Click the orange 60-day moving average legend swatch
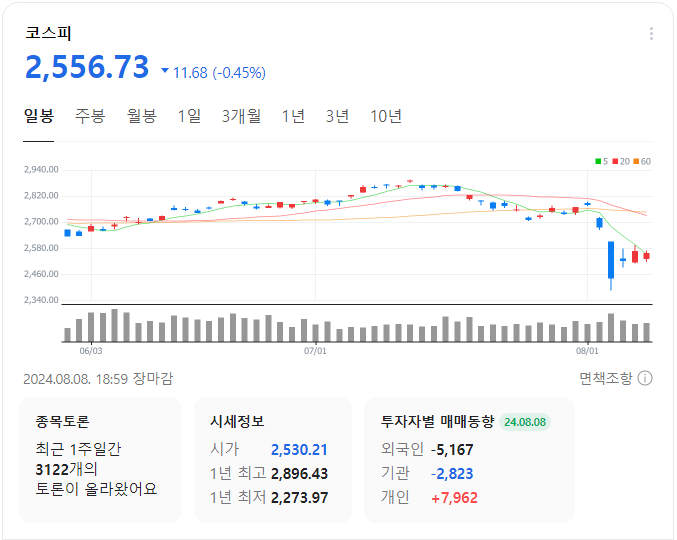Image resolution: width=677 pixels, height=540 pixels. click(x=636, y=161)
